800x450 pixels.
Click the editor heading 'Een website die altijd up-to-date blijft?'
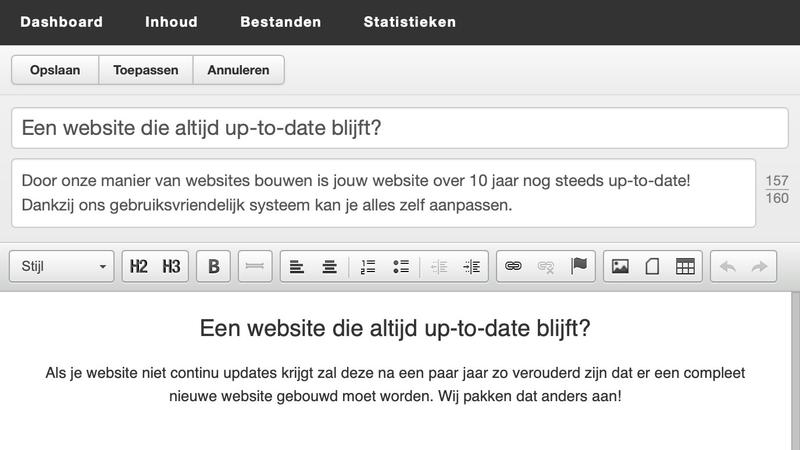(395, 328)
